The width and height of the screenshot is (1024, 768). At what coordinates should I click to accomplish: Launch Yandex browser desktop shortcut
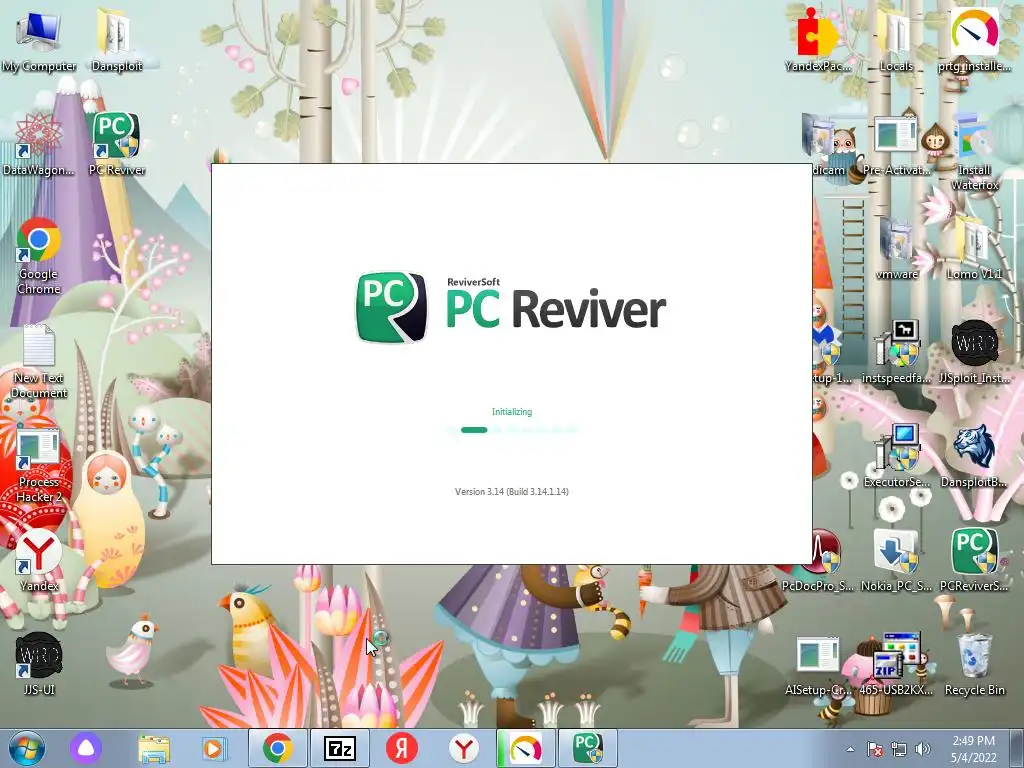click(39, 560)
